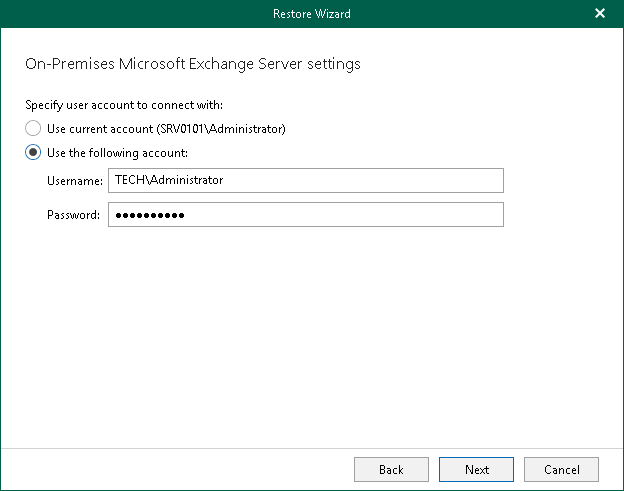Focus the Password input field
Screen dimensions: 624x491
click(x=305, y=215)
